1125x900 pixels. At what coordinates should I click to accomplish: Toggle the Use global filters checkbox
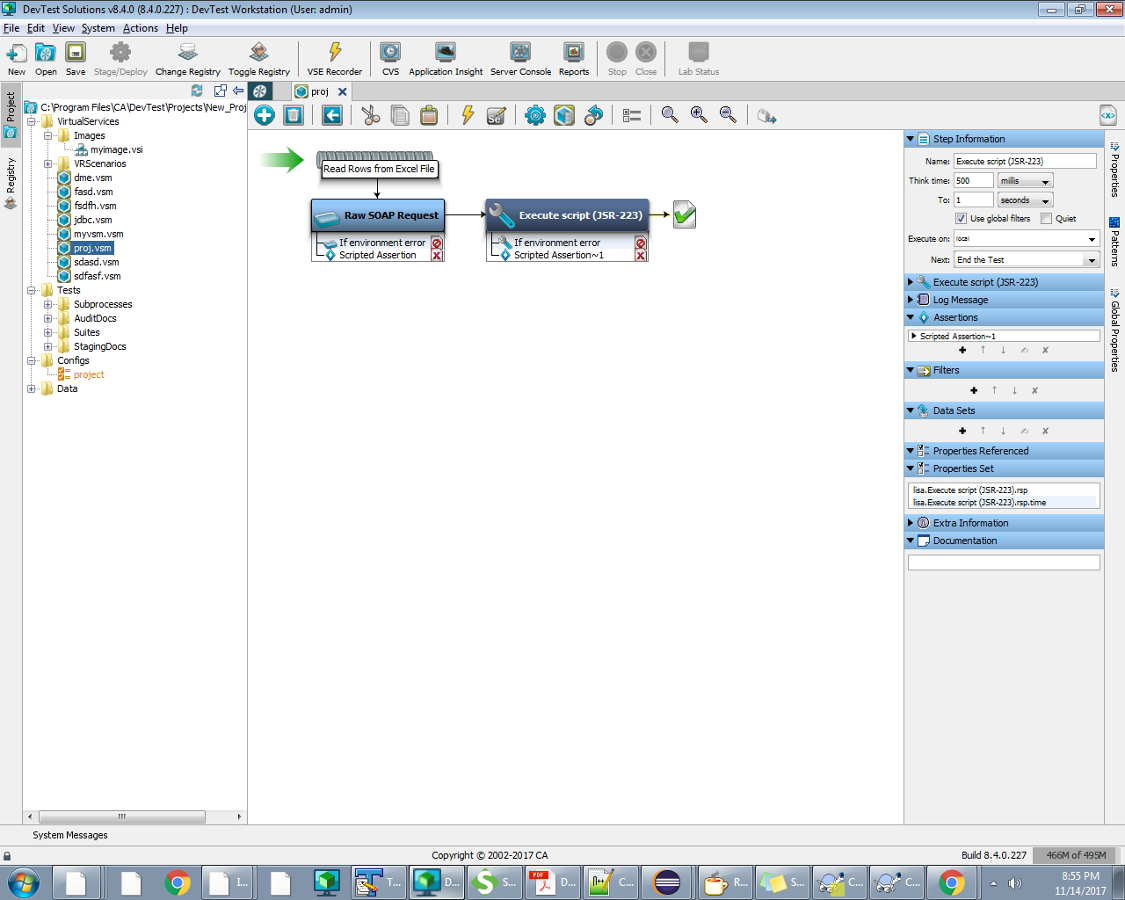coord(961,219)
